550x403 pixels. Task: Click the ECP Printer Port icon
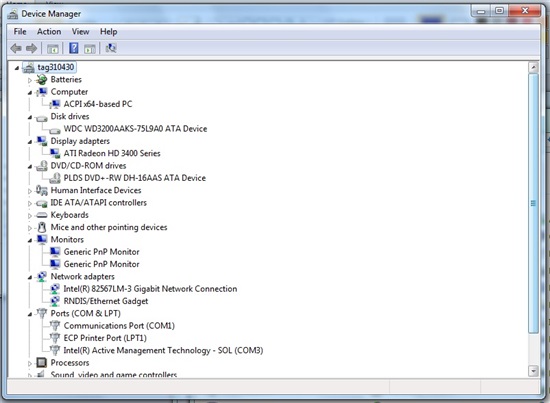pyautogui.click(x=55, y=338)
